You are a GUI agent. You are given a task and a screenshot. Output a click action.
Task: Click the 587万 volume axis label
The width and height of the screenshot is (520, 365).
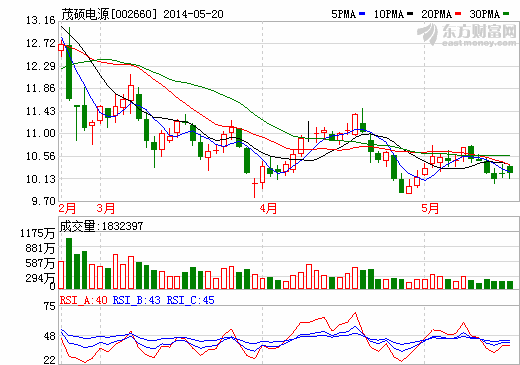[x=40, y=263]
